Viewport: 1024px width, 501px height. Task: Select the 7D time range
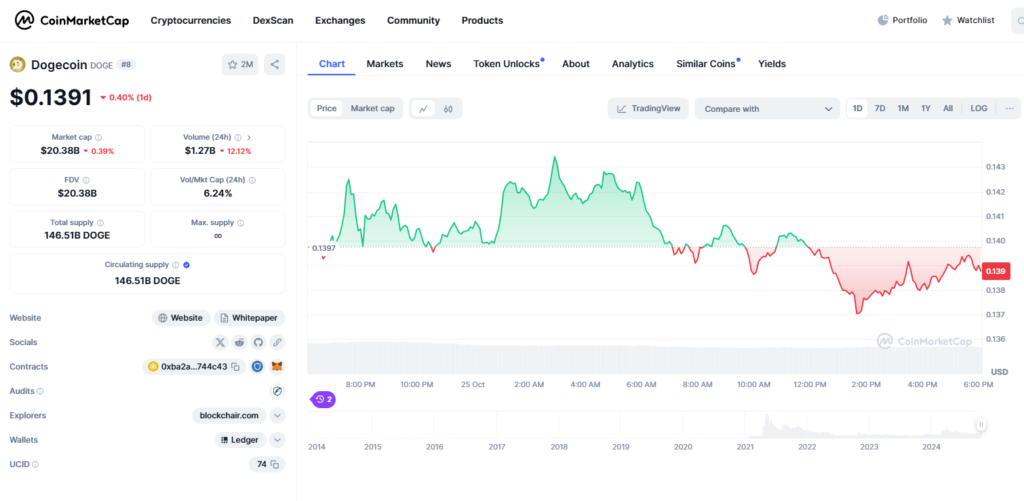880,109
